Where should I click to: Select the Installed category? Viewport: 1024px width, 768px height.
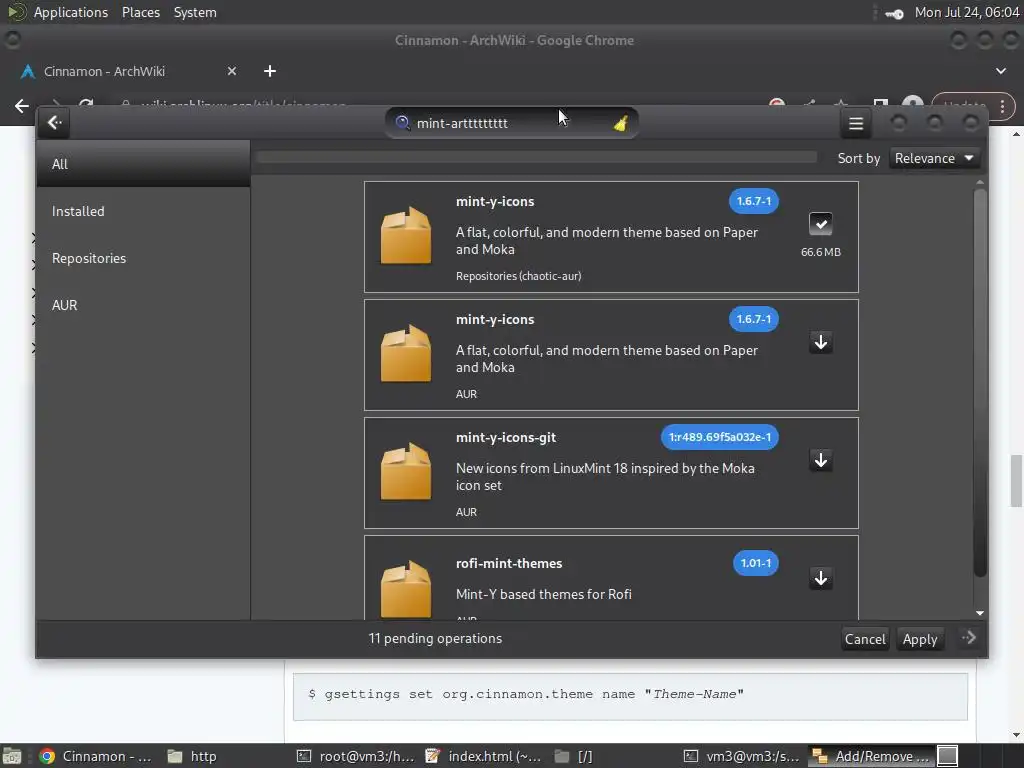[143, 211]
